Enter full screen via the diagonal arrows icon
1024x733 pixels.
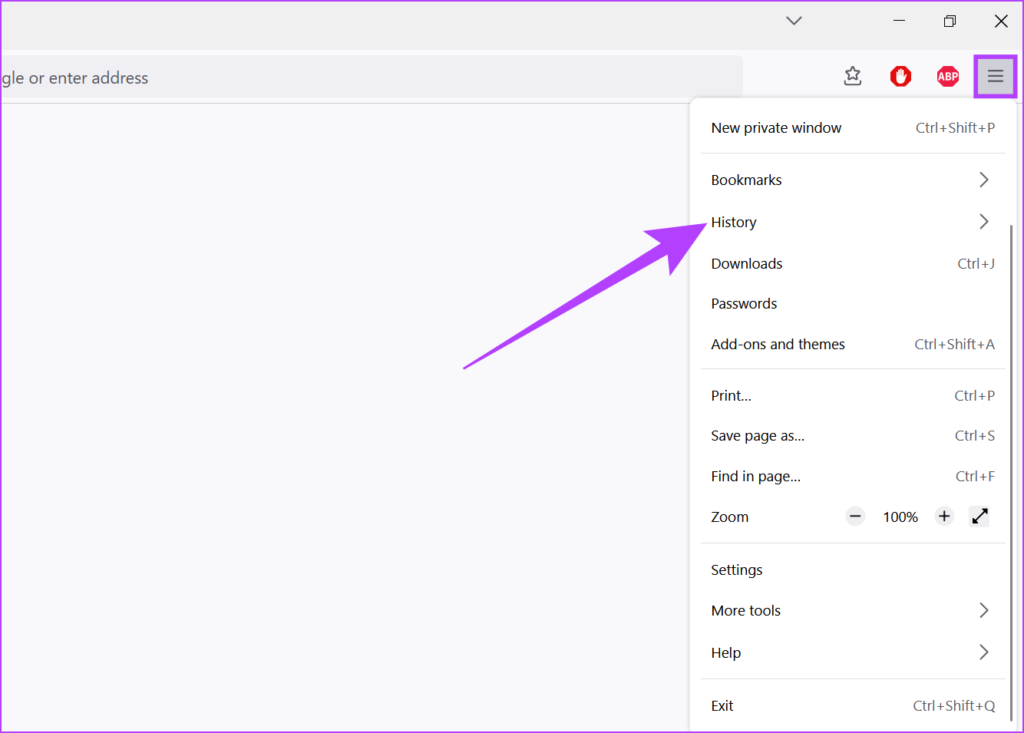979,516
